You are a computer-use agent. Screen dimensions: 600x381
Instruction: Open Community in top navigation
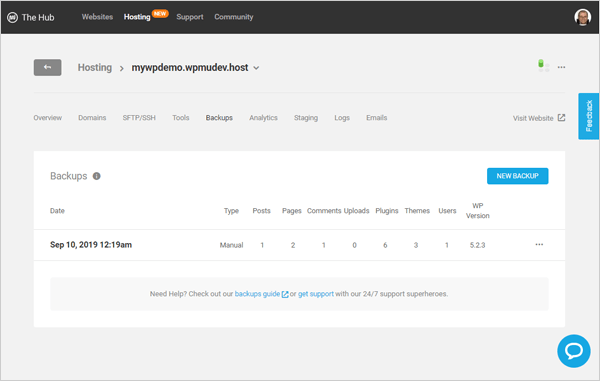tap(233, 17)
